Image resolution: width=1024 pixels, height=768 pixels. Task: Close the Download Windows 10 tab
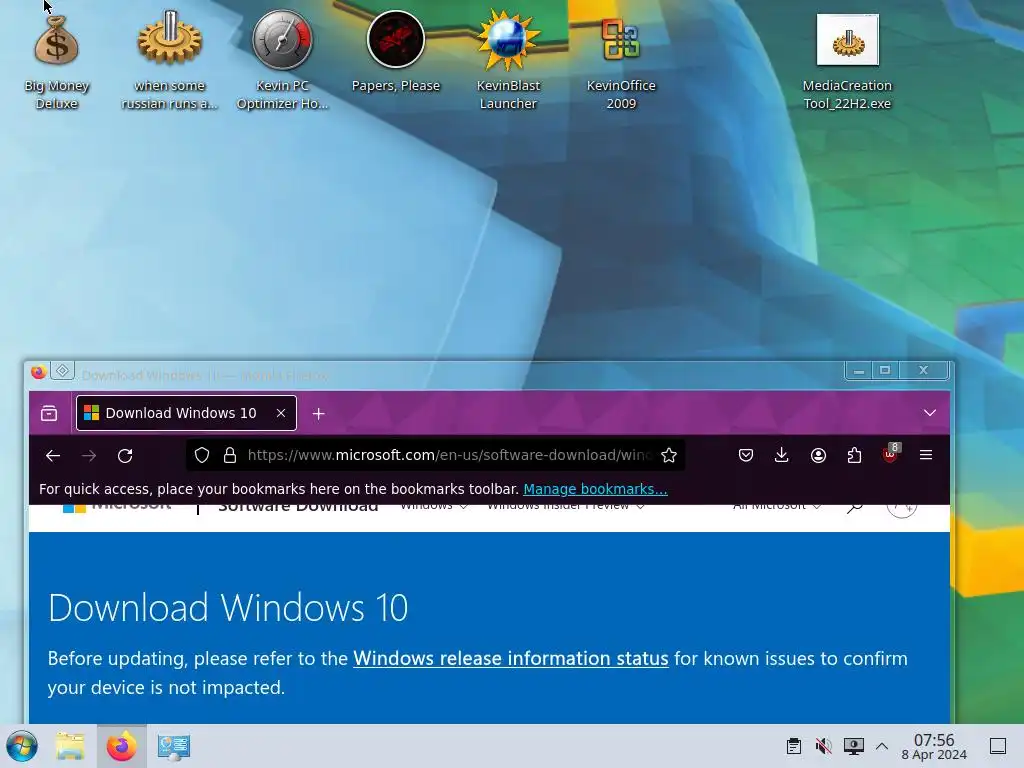(x=281, y=413)
